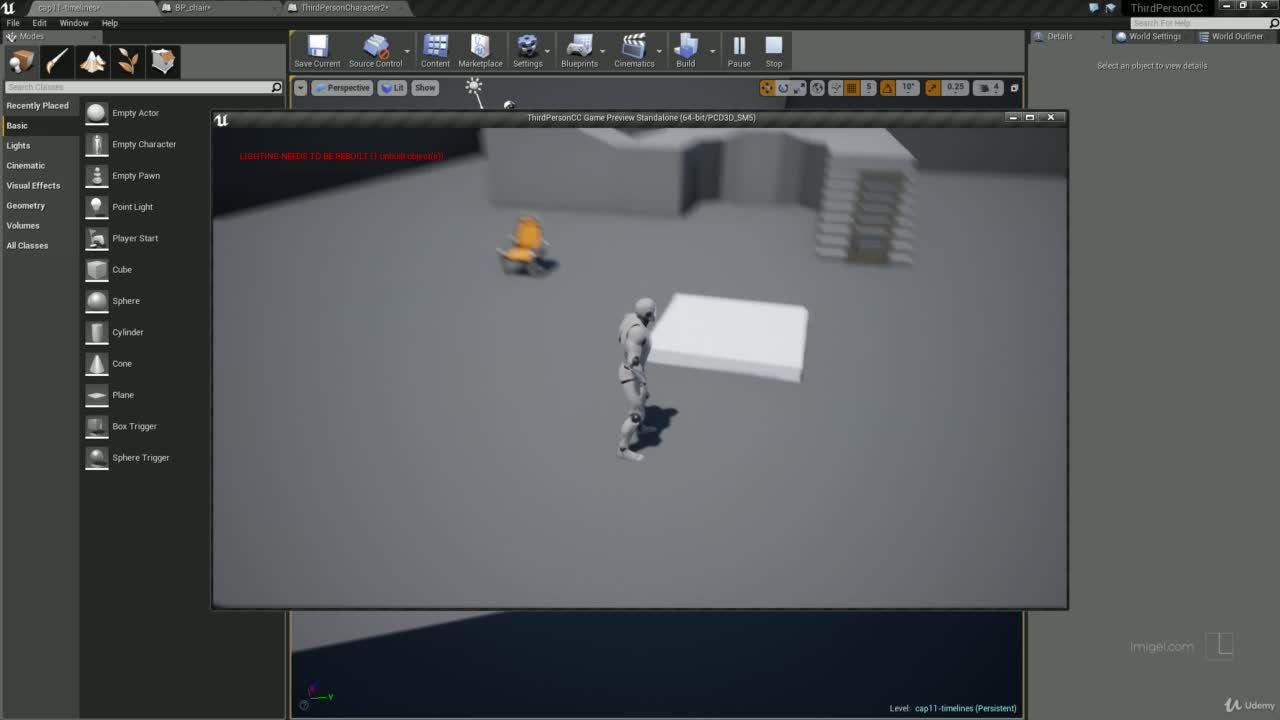The image size is (1280, 720).
Task: Click the Search Classes input field
Action: coord(140,87)
